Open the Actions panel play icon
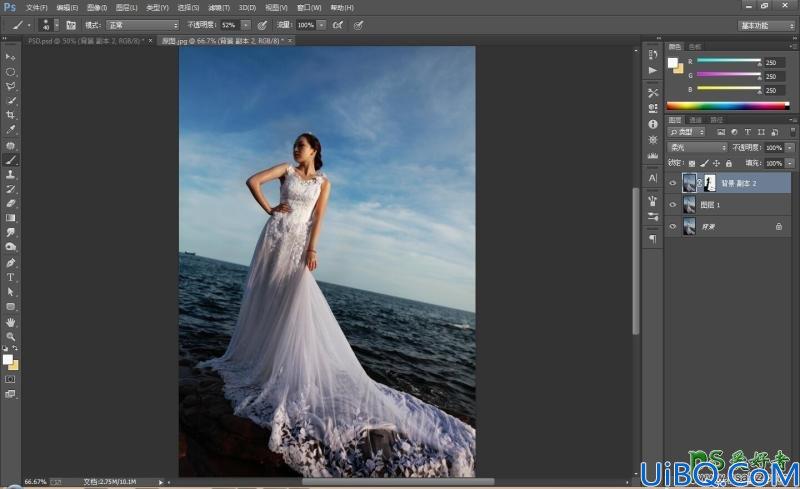Screen dimensions: 800x489 (653, 70)
